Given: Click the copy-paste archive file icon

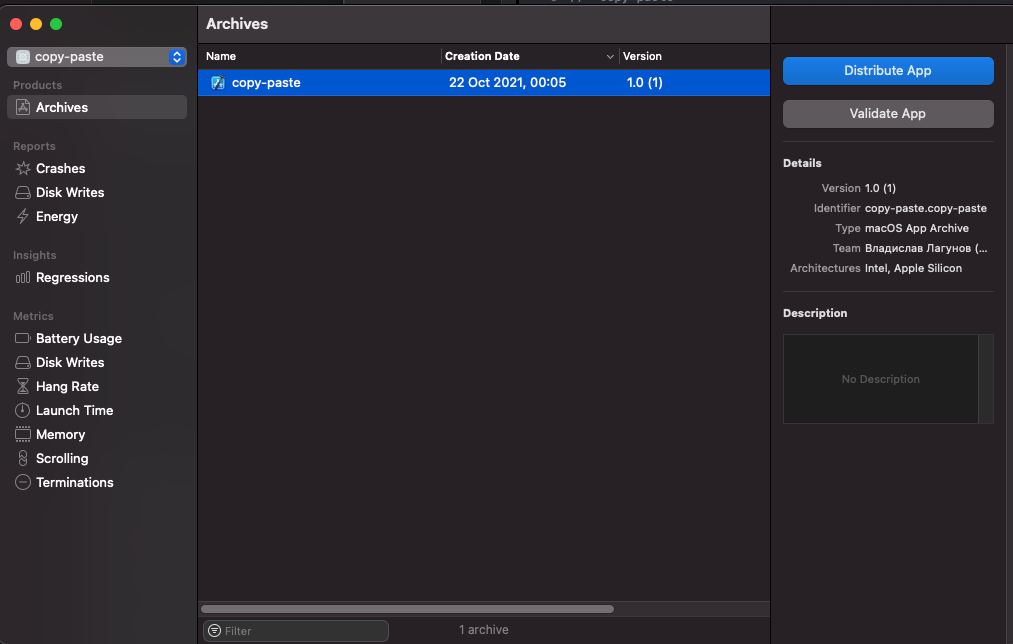Looking at the screenshot, I should [x=218, y=83].
